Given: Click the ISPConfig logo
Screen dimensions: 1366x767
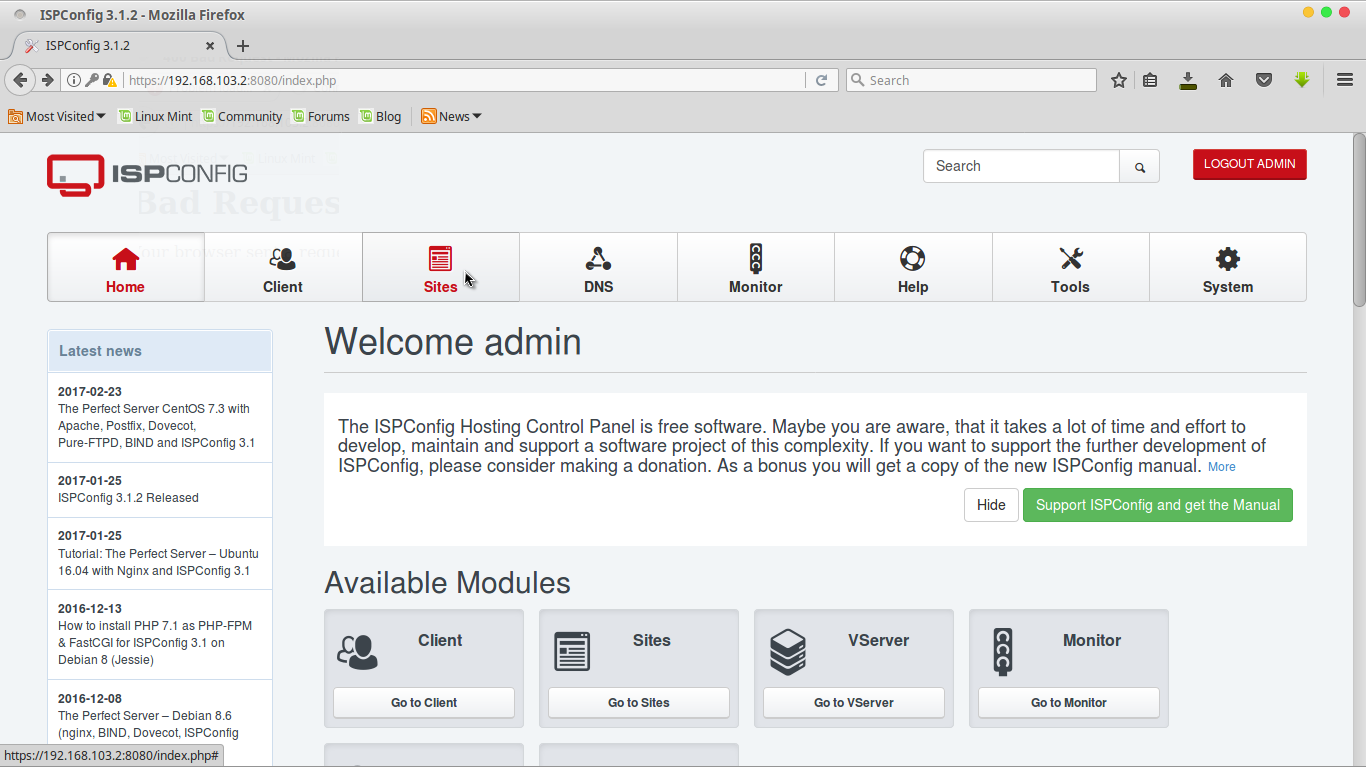Looking at the screenshot, I should click(147, 174).
